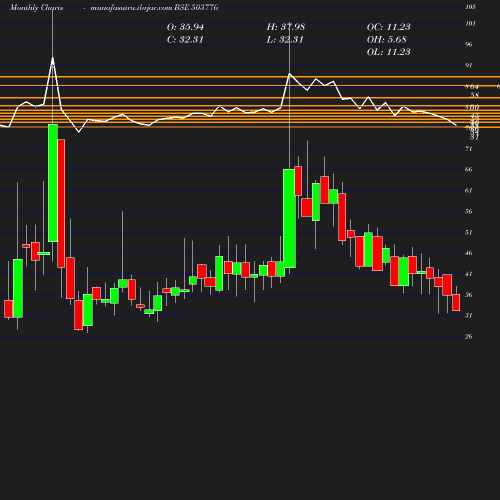Viewport: 500px width, 500px height.
Task: Click the tall green candle of first spike
Action: (x=53, y=183)
